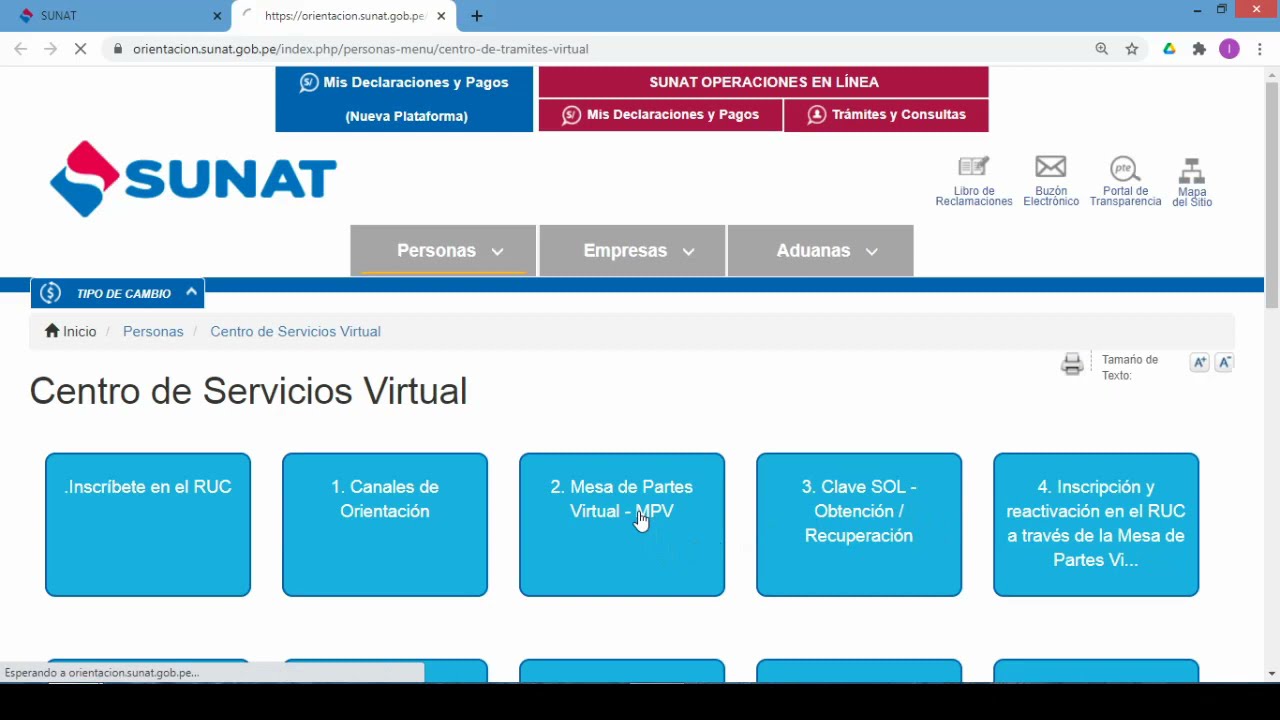Image resolution: width=1280 pixels, height=720 pixels.
Task: Select the orientacion.sunat.gob.pe browser tab
Action: point(344,16)
